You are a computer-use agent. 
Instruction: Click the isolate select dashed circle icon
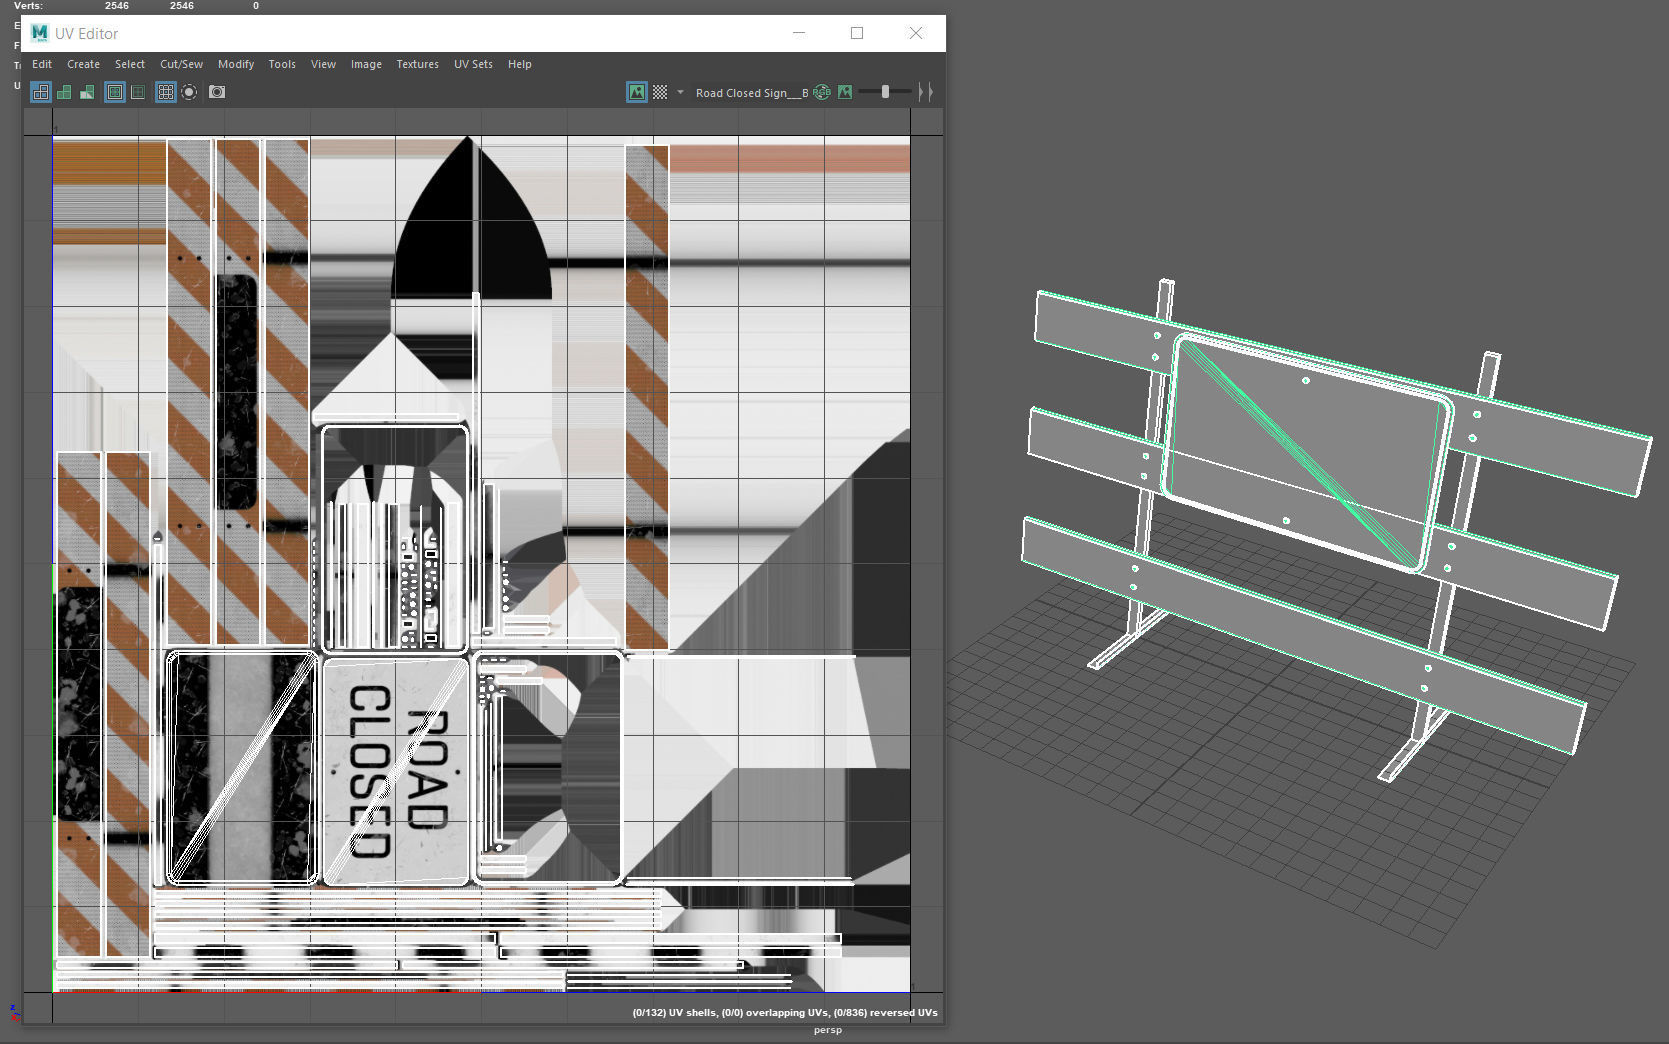[189, 92]
